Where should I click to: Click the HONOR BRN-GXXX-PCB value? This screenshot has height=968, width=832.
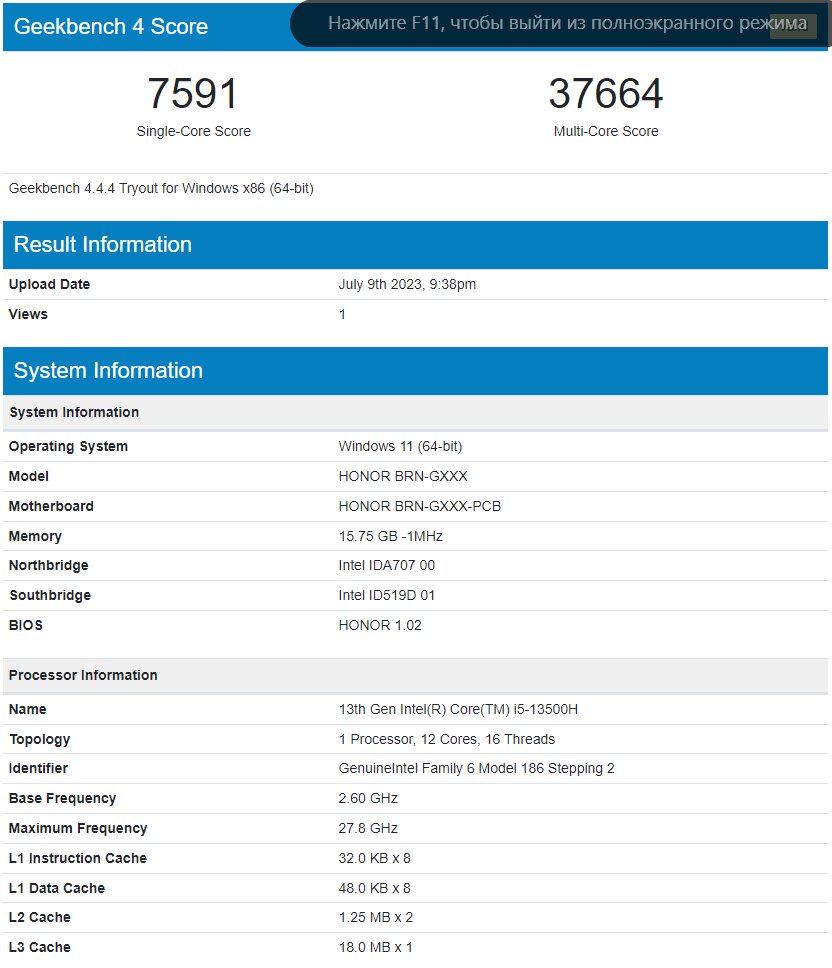420,506
